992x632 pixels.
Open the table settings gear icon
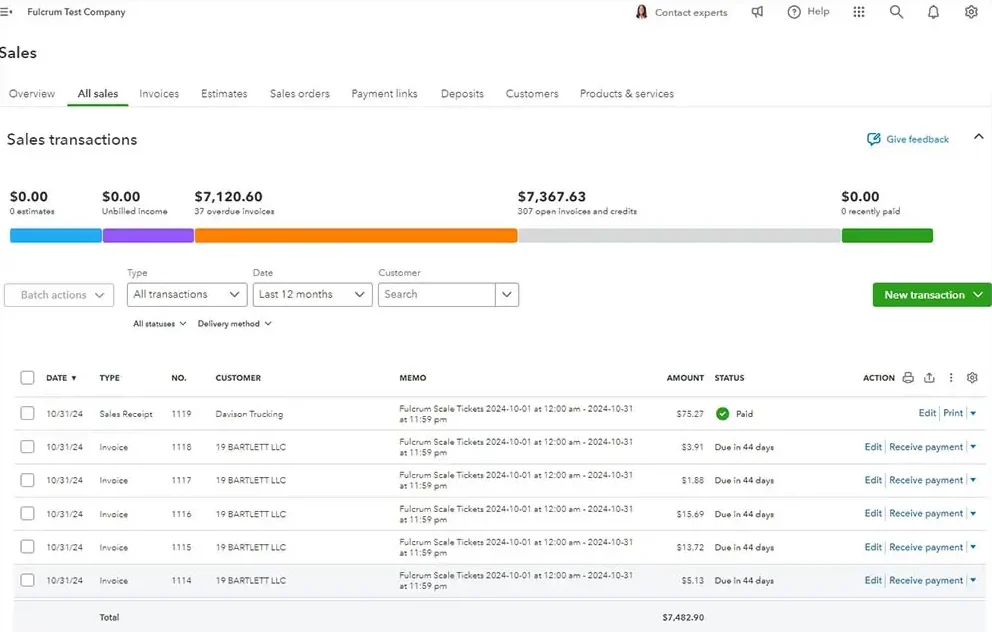click(x=971, y=377)
